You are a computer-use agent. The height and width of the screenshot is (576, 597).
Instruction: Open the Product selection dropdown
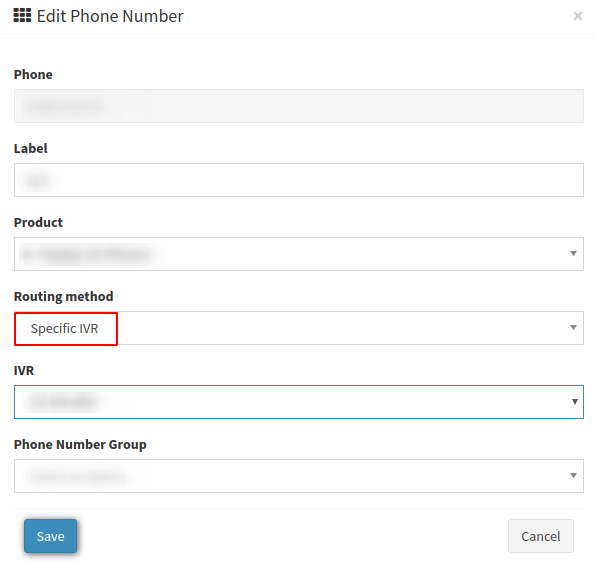point(298,254)
